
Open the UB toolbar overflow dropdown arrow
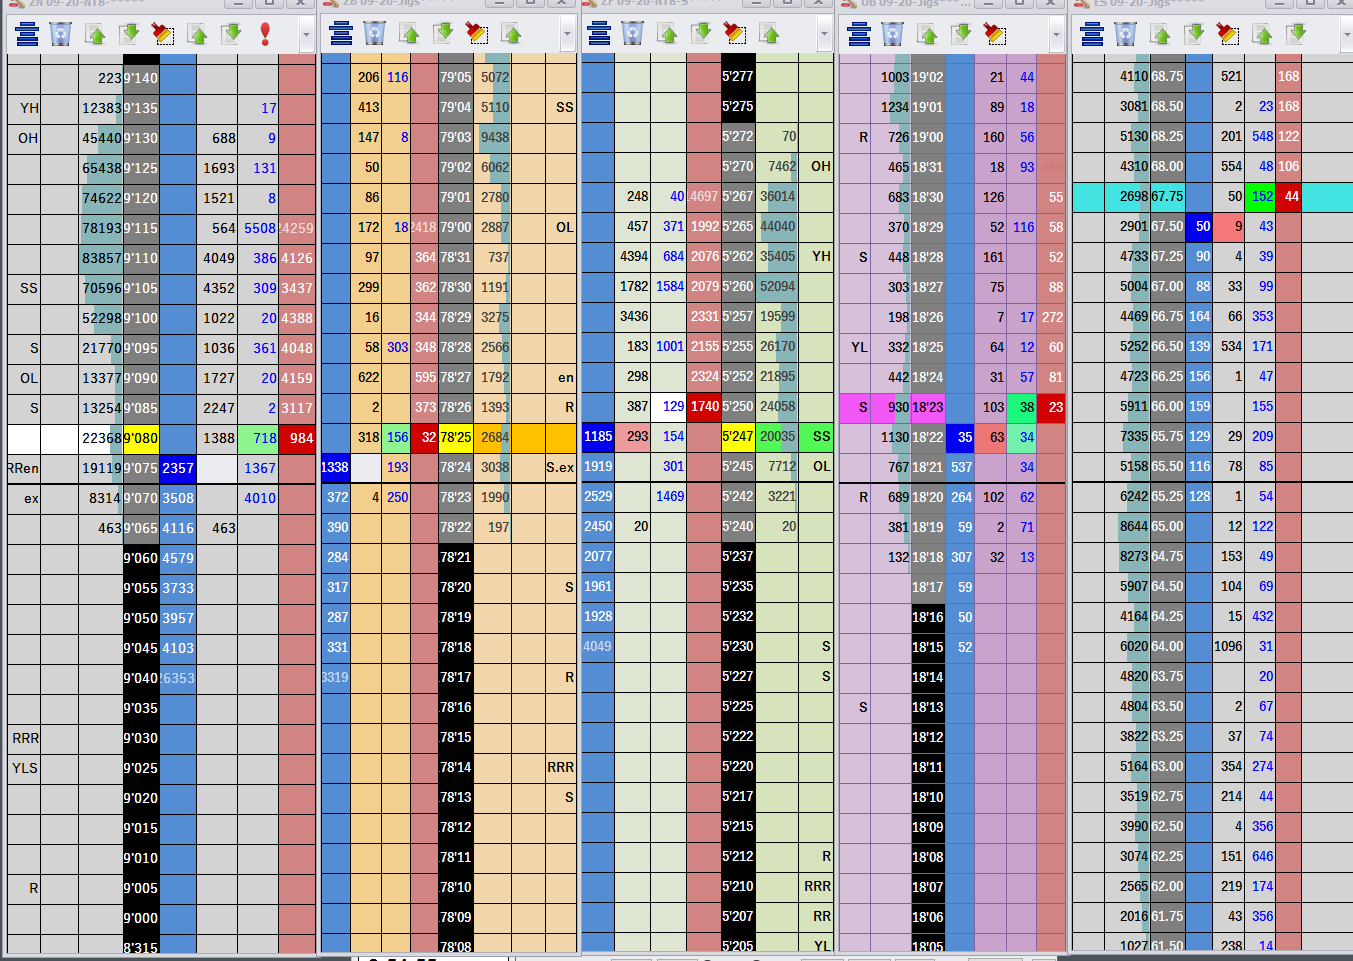coord(1056,36)
